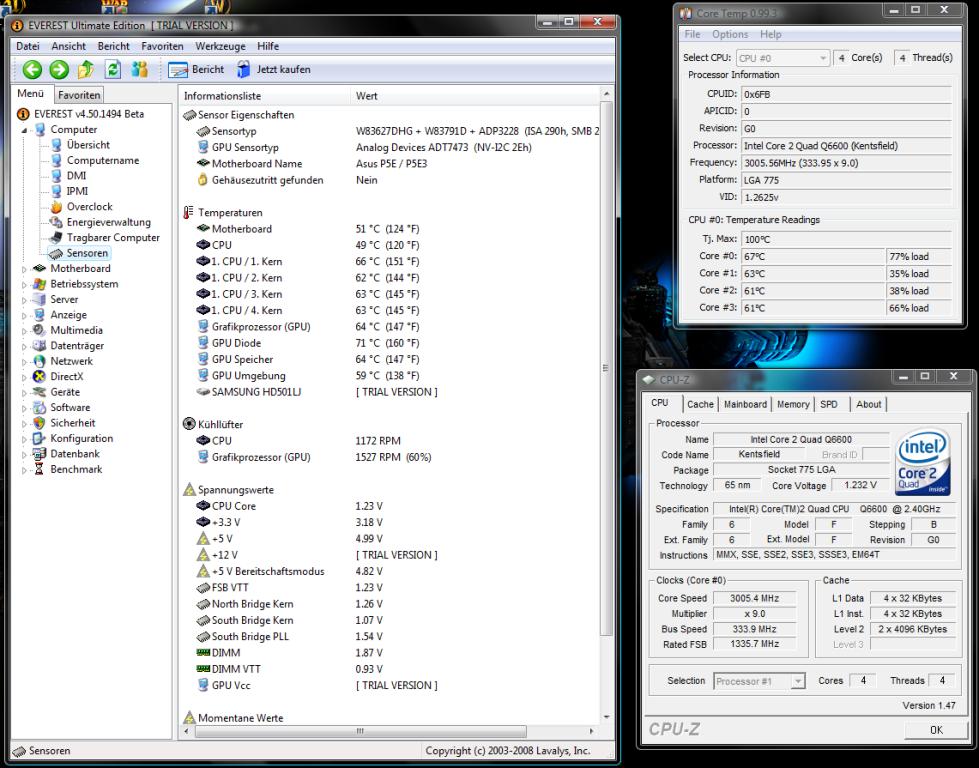The image size is (979, 768).
Task: Click the Datenbank icon in tree
Action: [x=39, y=454]
